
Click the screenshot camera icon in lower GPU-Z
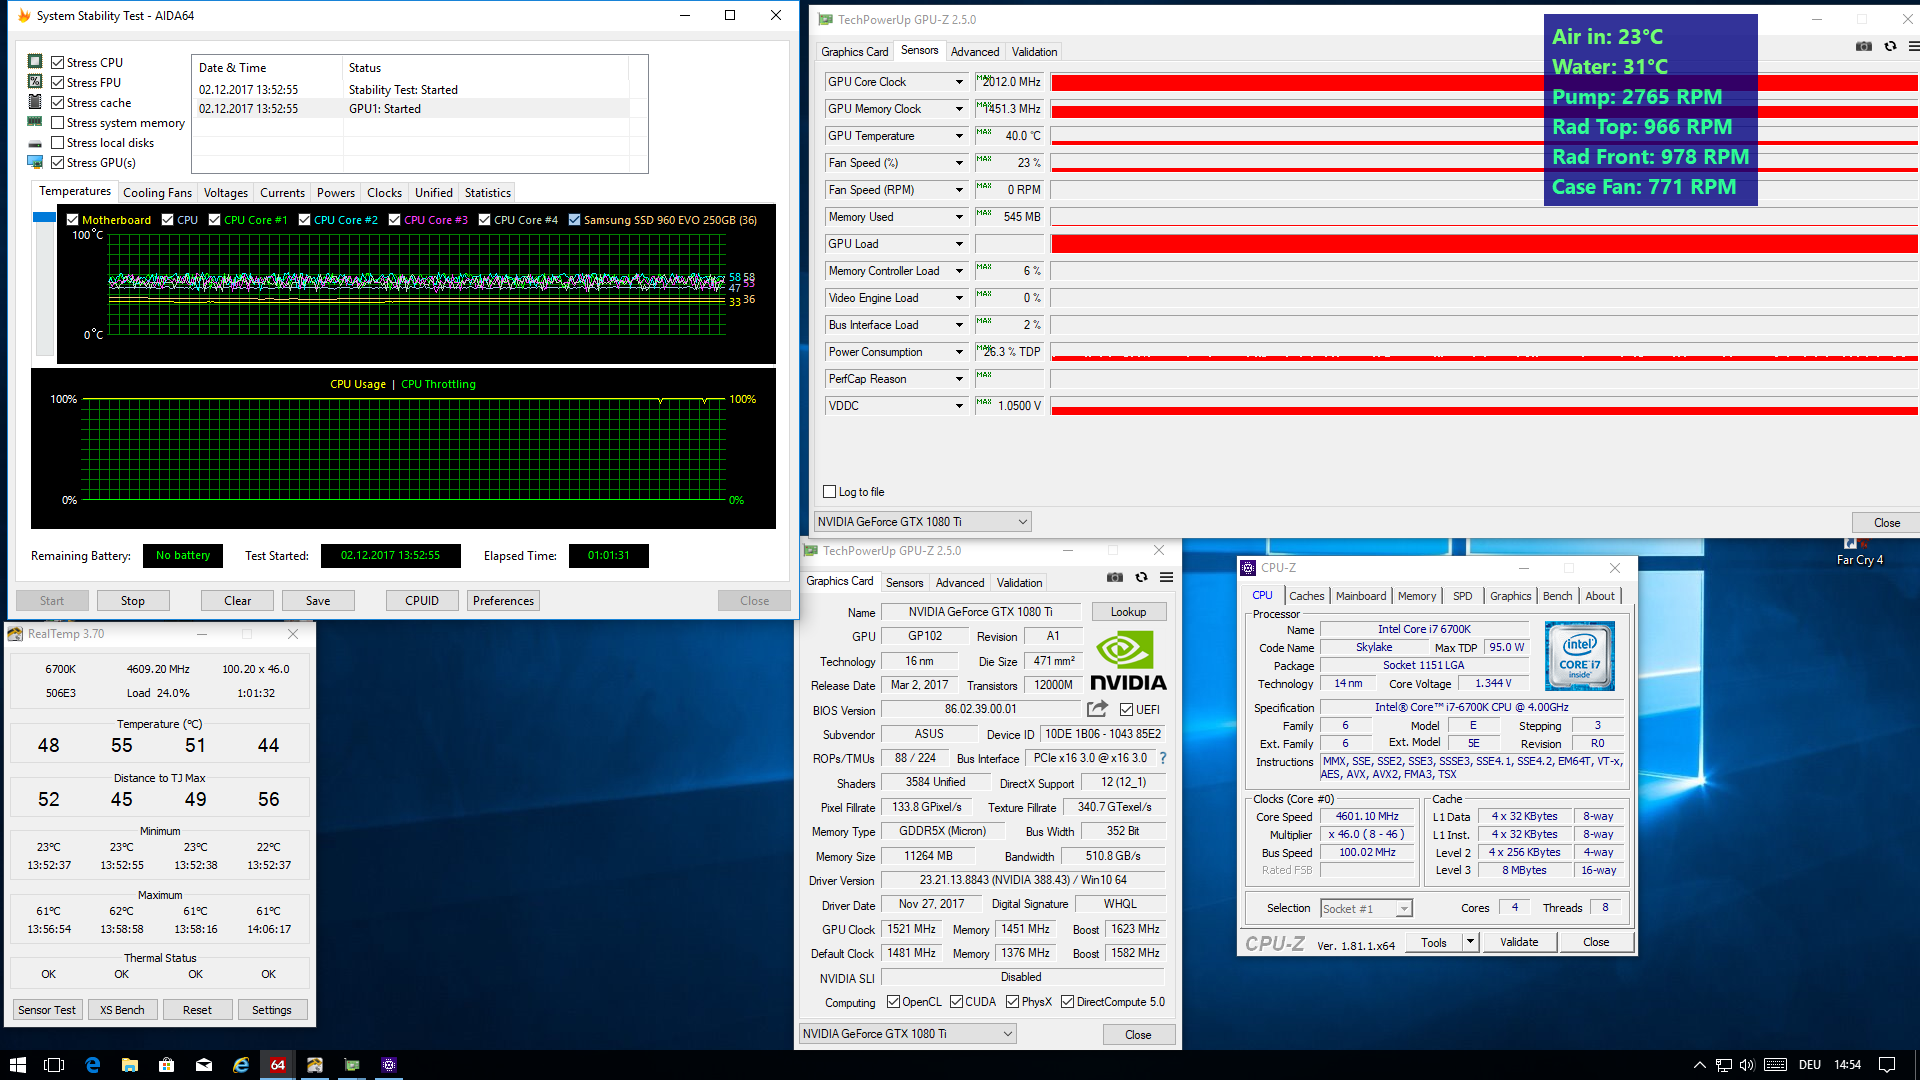(1115, 578)
